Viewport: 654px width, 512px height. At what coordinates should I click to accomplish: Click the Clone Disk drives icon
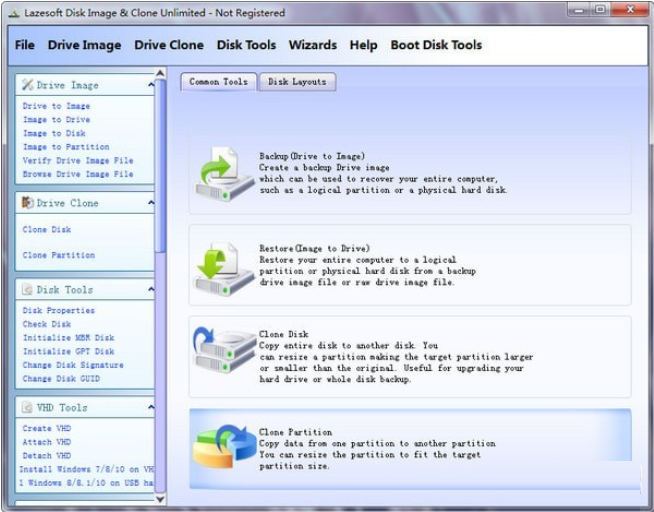[224, 349]
